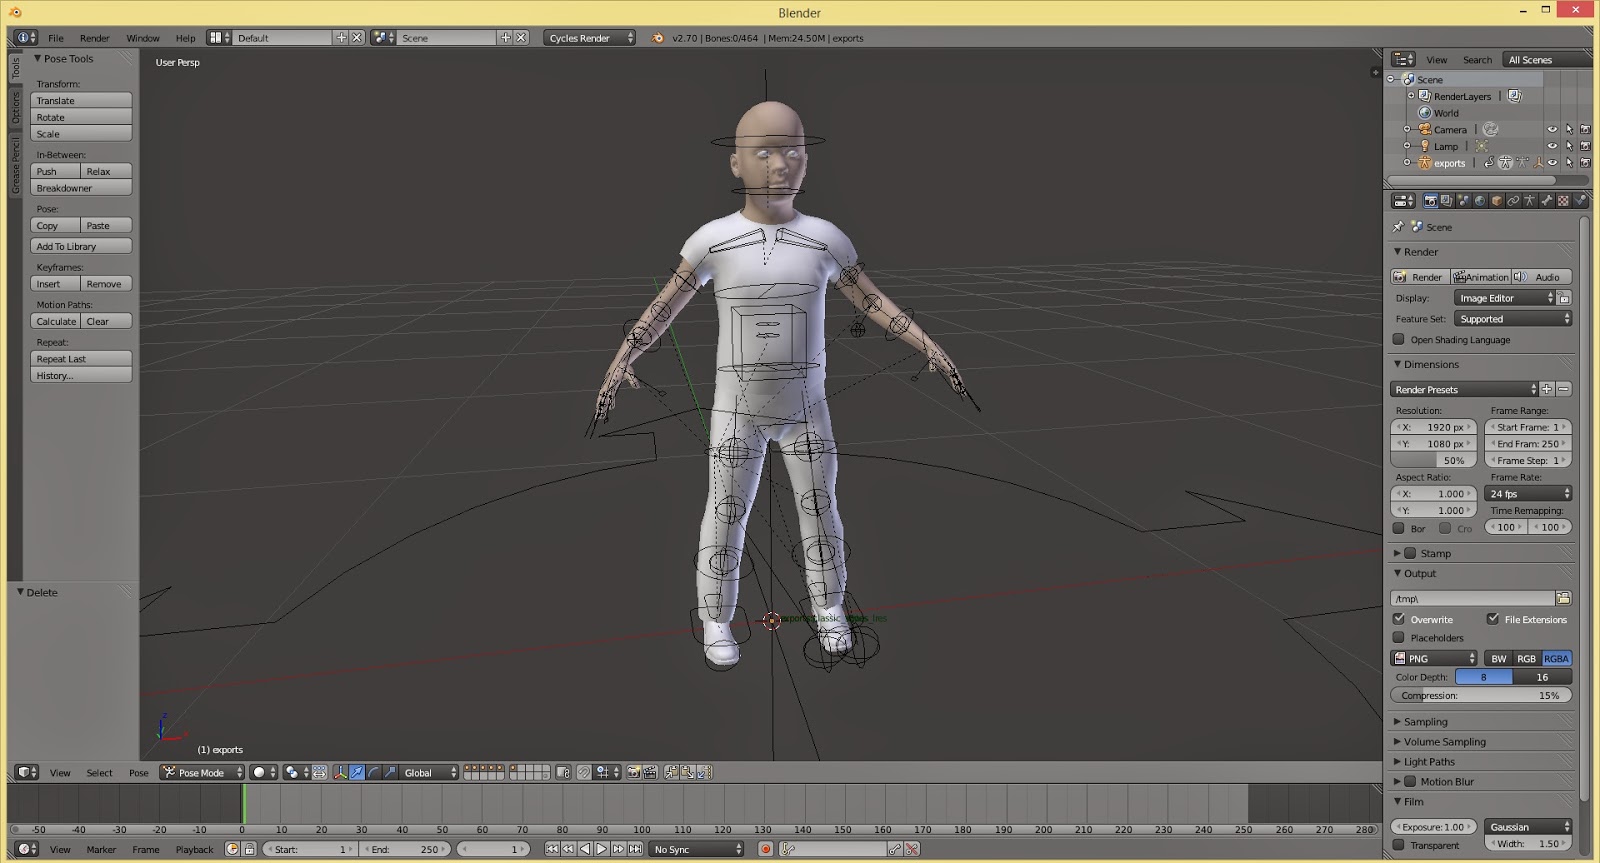Screen dimensions: 1600x863
Task: Open the Help menu
Action: coord(185,38)
